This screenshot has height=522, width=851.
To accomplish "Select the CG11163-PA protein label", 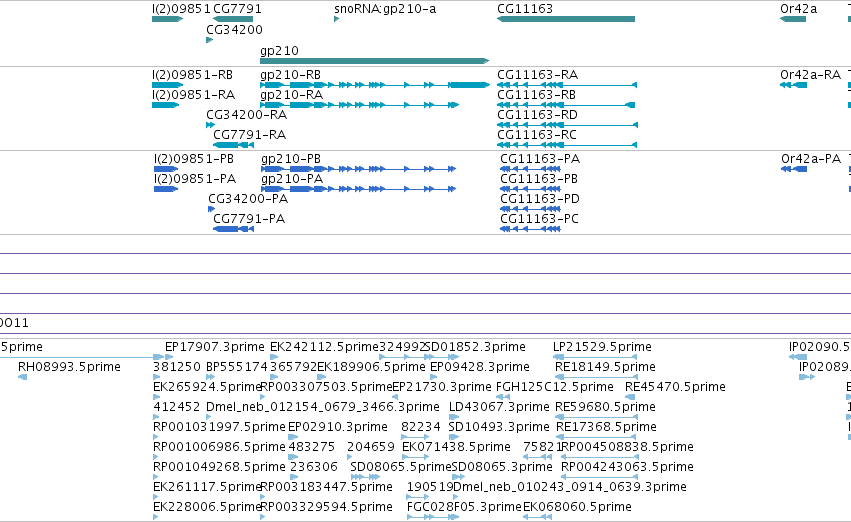I will [x=540, y=158].
